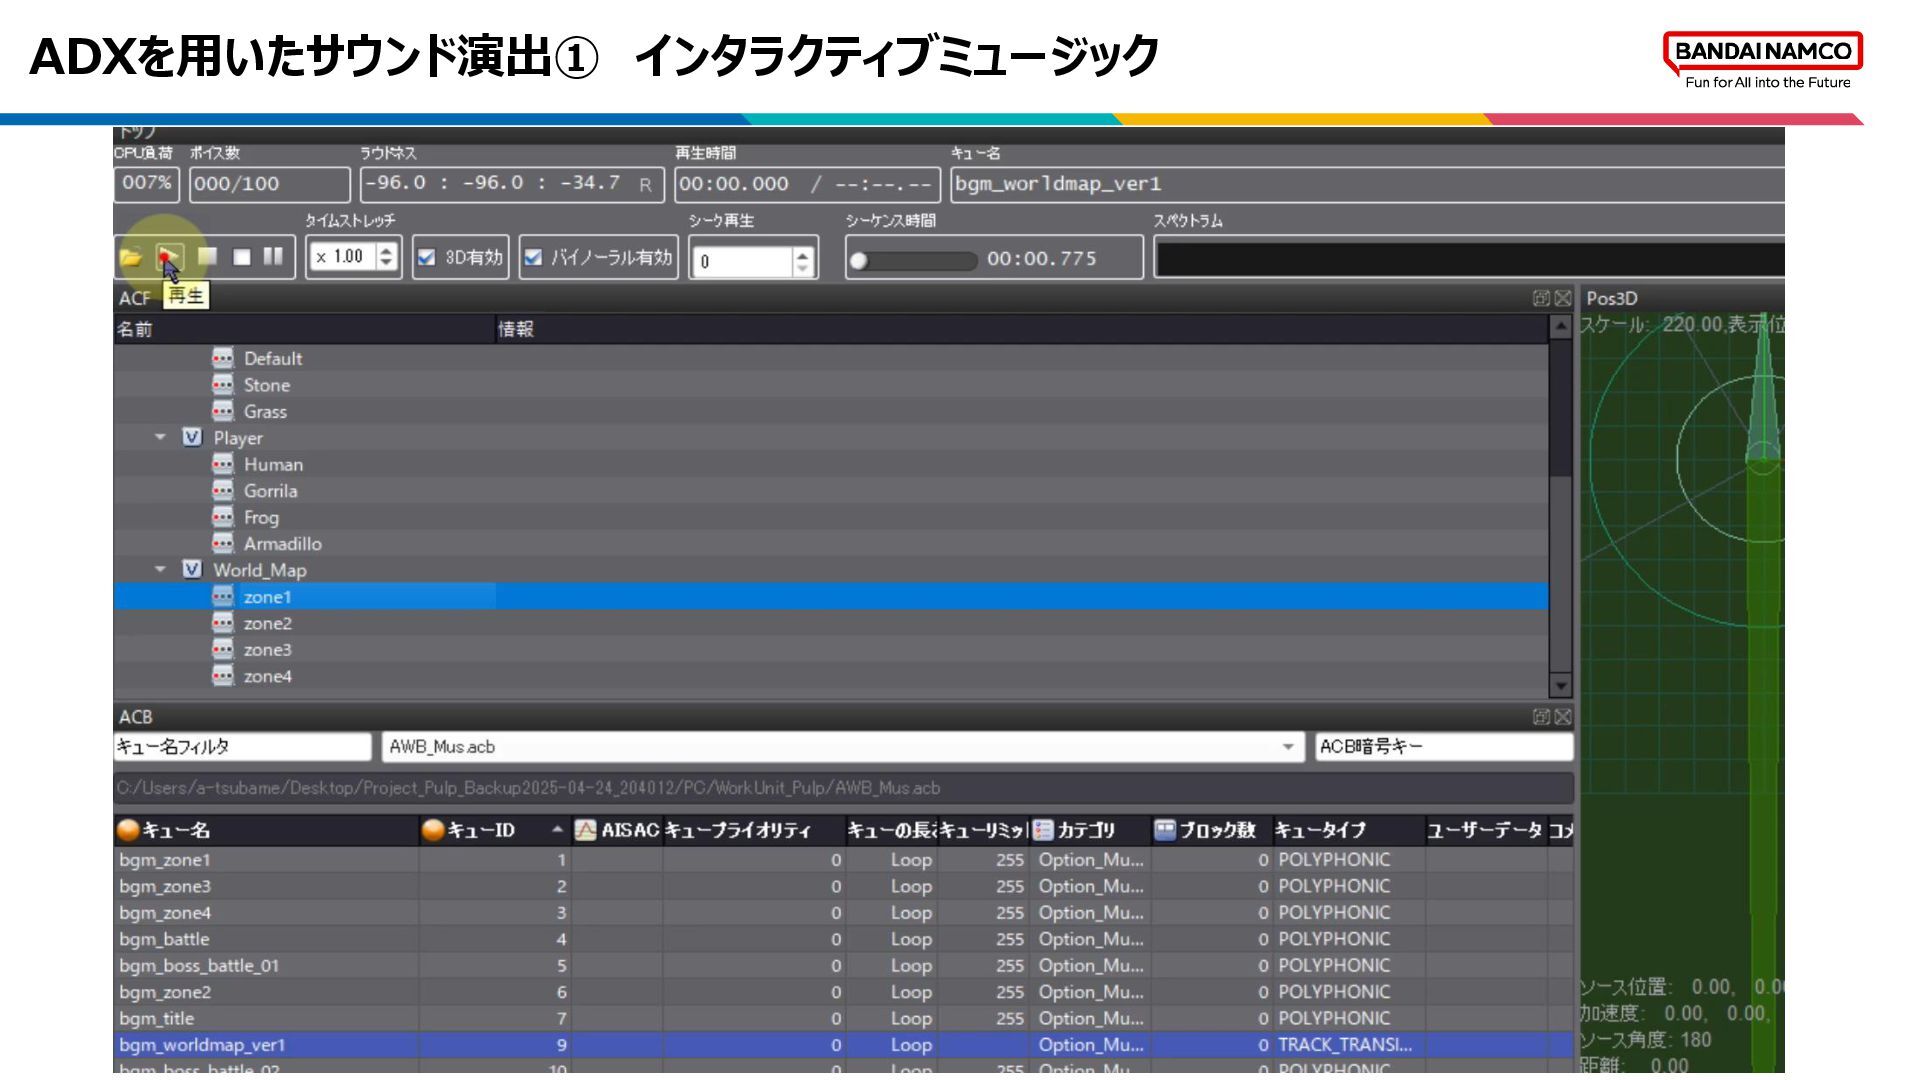Open the AWB_Mus.acb file dropdown
The image size is (1920, 1080).
coord(1288,747)
